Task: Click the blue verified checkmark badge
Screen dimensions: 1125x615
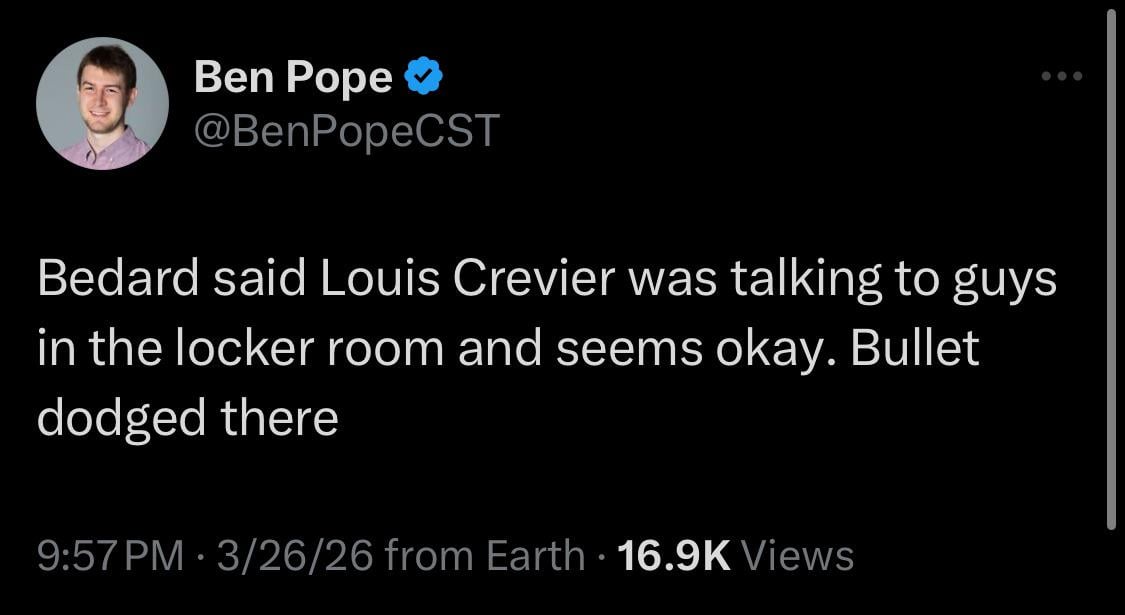Action: (x=424, y=77)
